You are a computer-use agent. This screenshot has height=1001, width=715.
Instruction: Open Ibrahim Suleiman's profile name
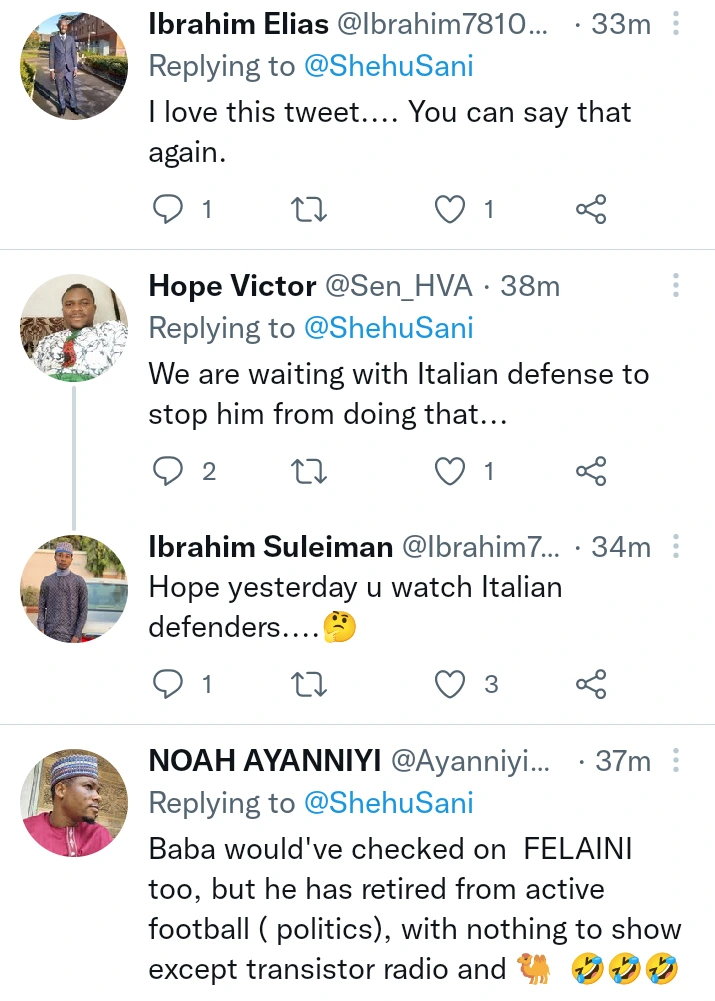[270, 547]
